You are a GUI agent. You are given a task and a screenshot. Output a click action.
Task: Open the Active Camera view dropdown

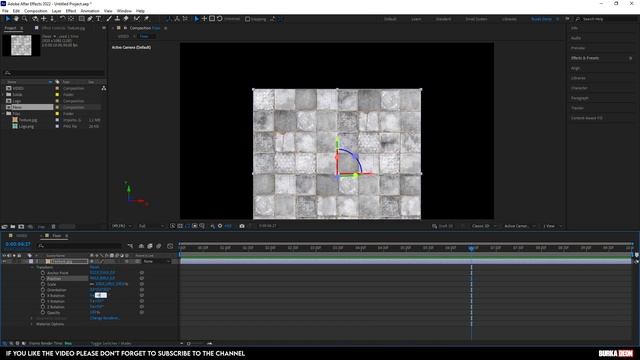coord(519,226)
